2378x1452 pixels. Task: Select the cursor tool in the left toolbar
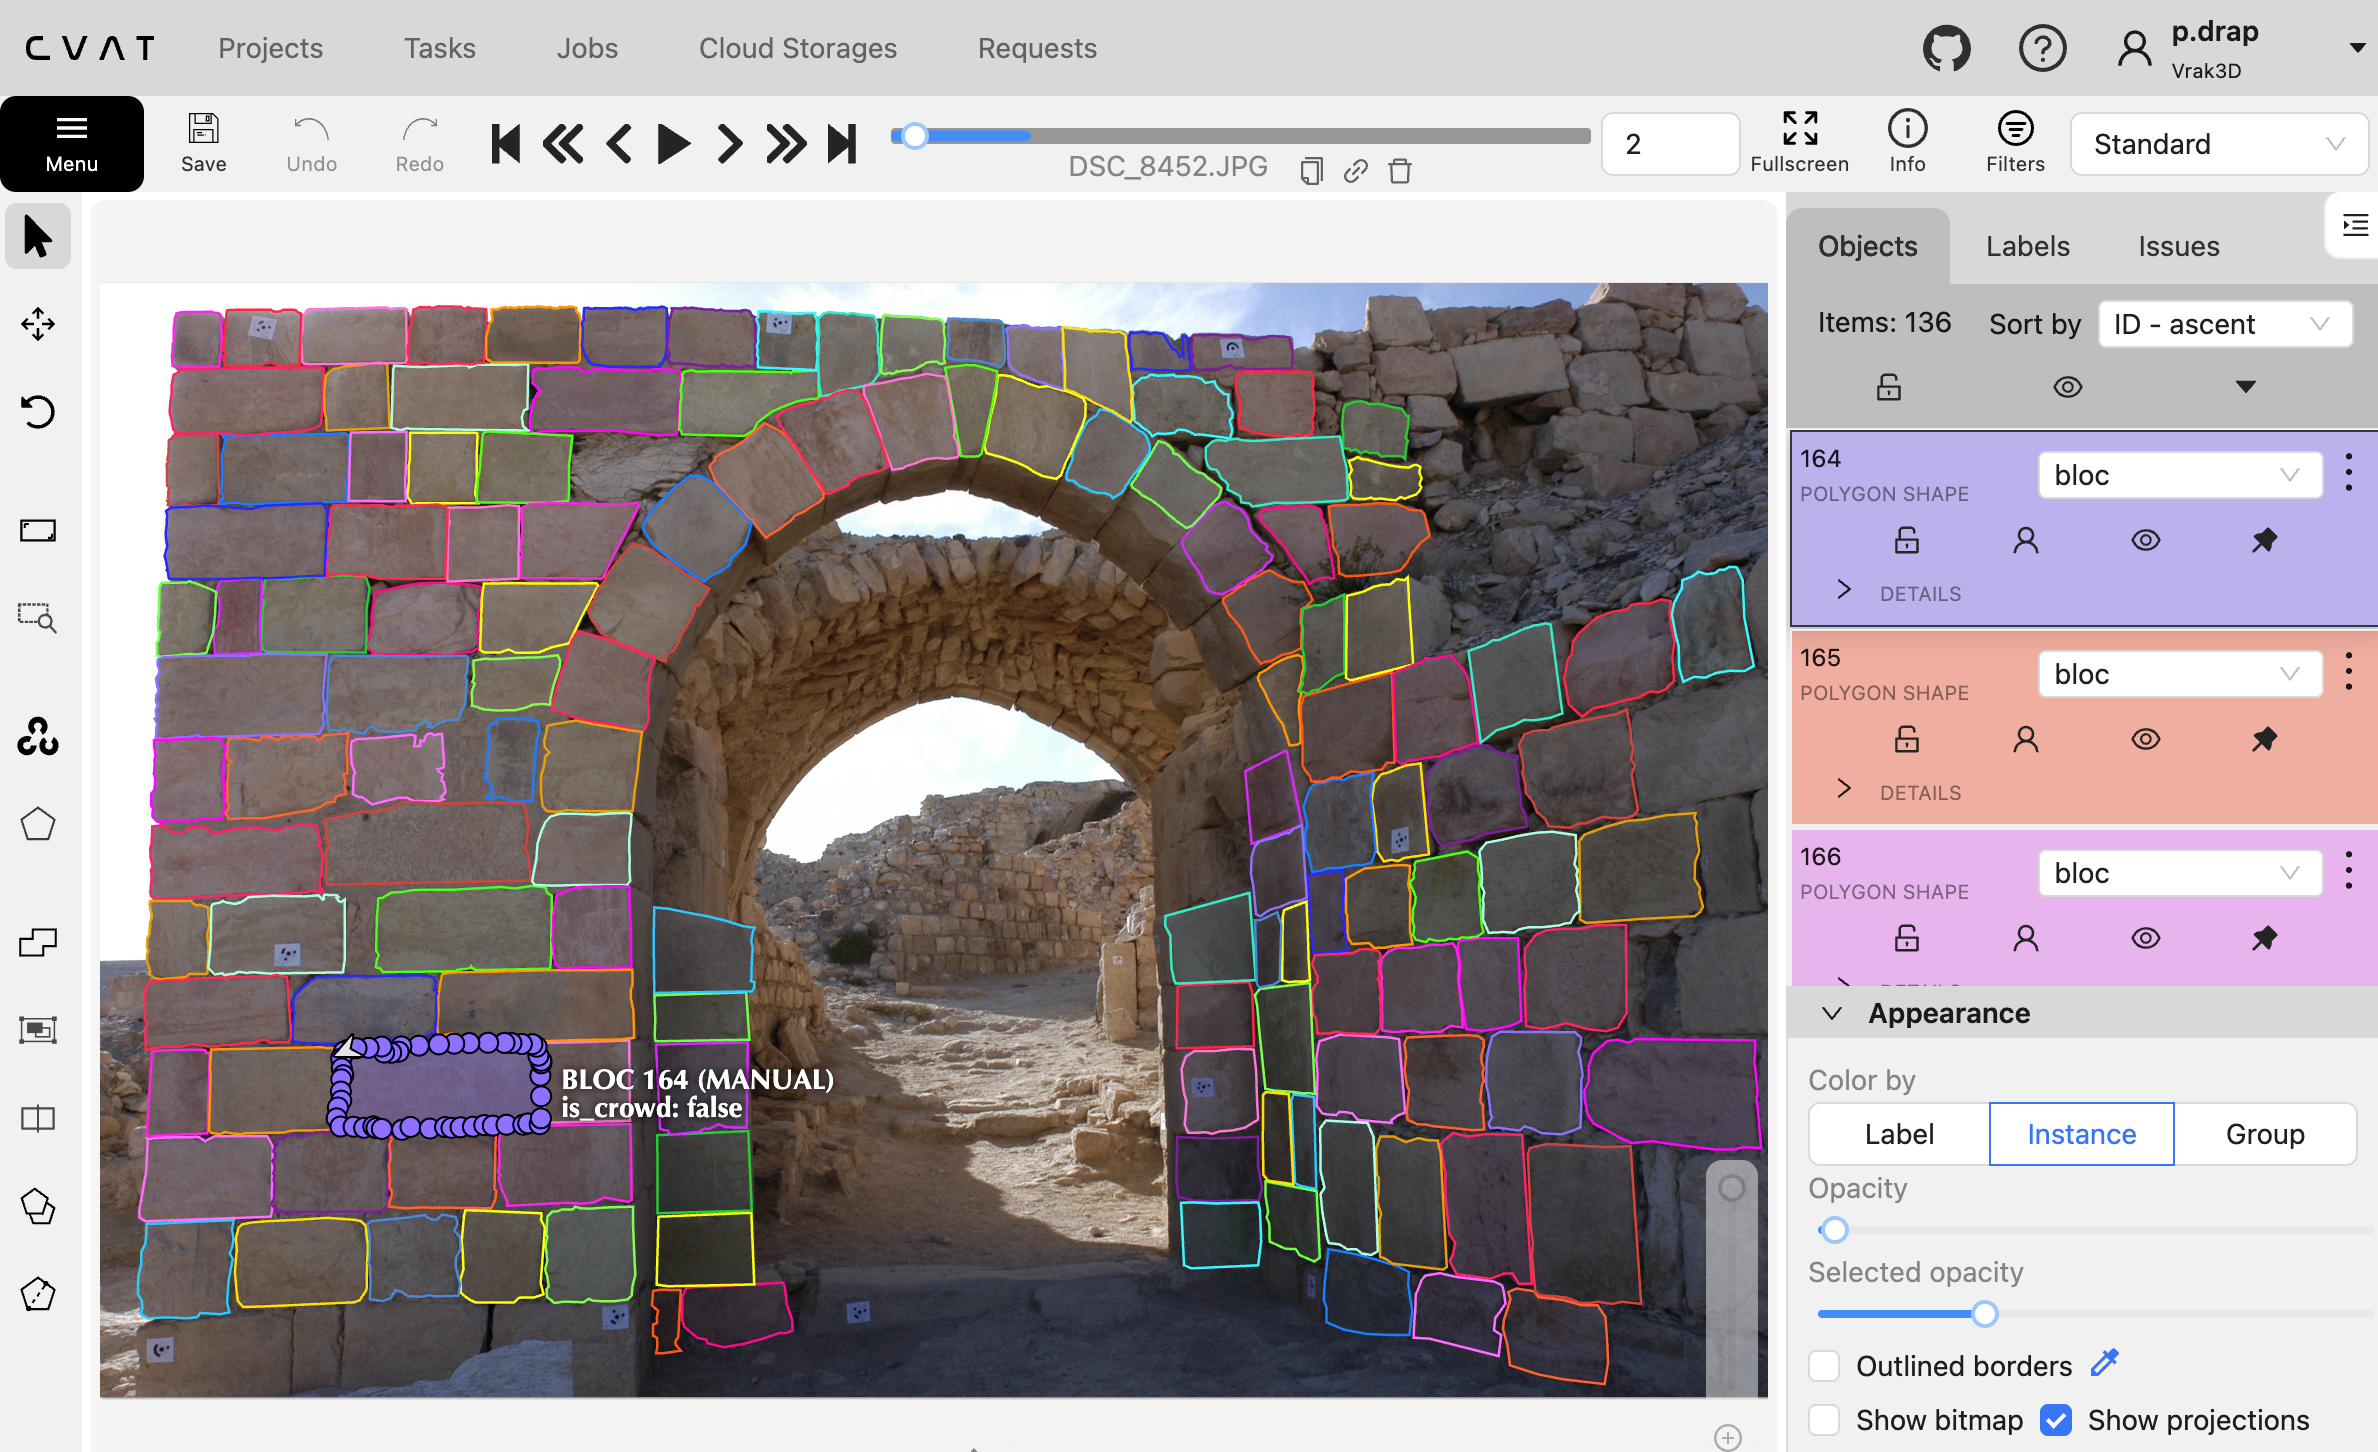(37, 236)
